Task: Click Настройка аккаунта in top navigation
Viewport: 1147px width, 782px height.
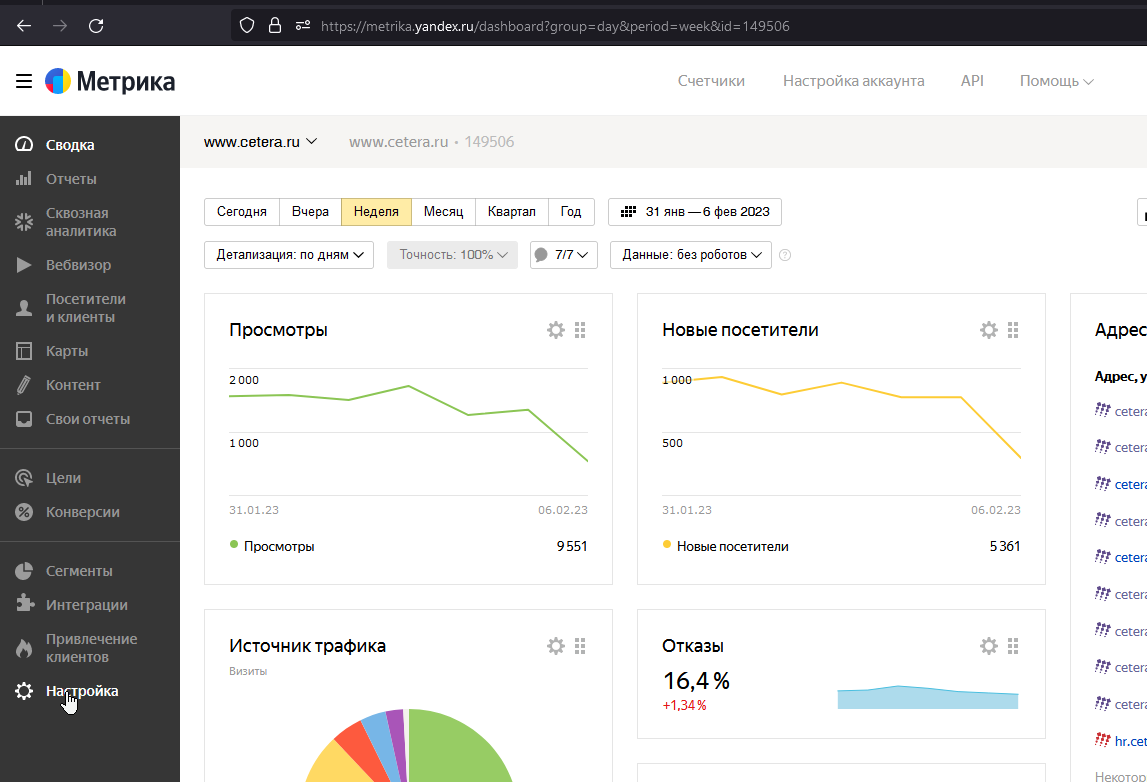Action: [x=853, y=81]
